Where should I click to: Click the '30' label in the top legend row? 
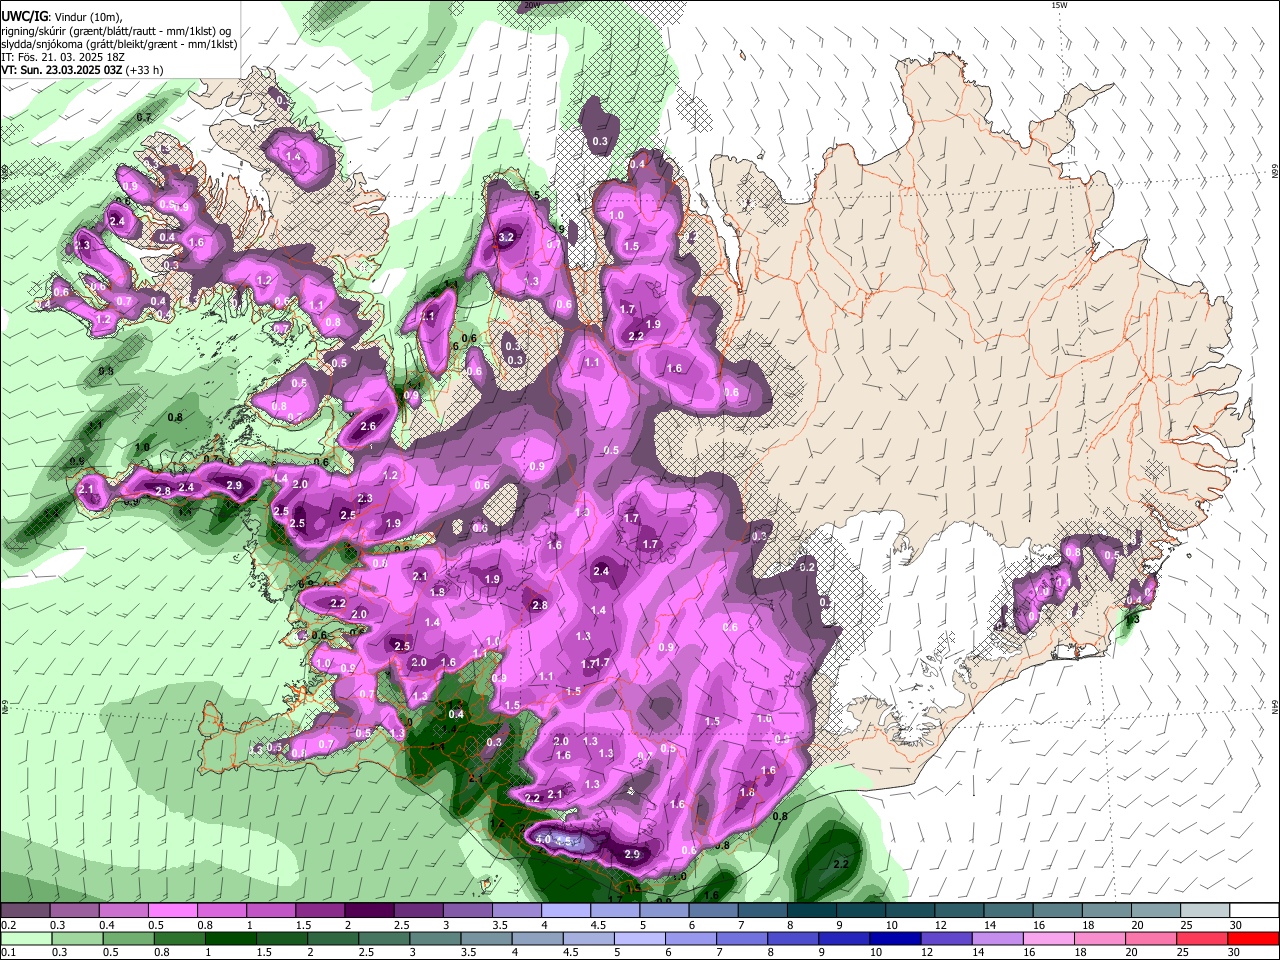(x=1235, y=925)
